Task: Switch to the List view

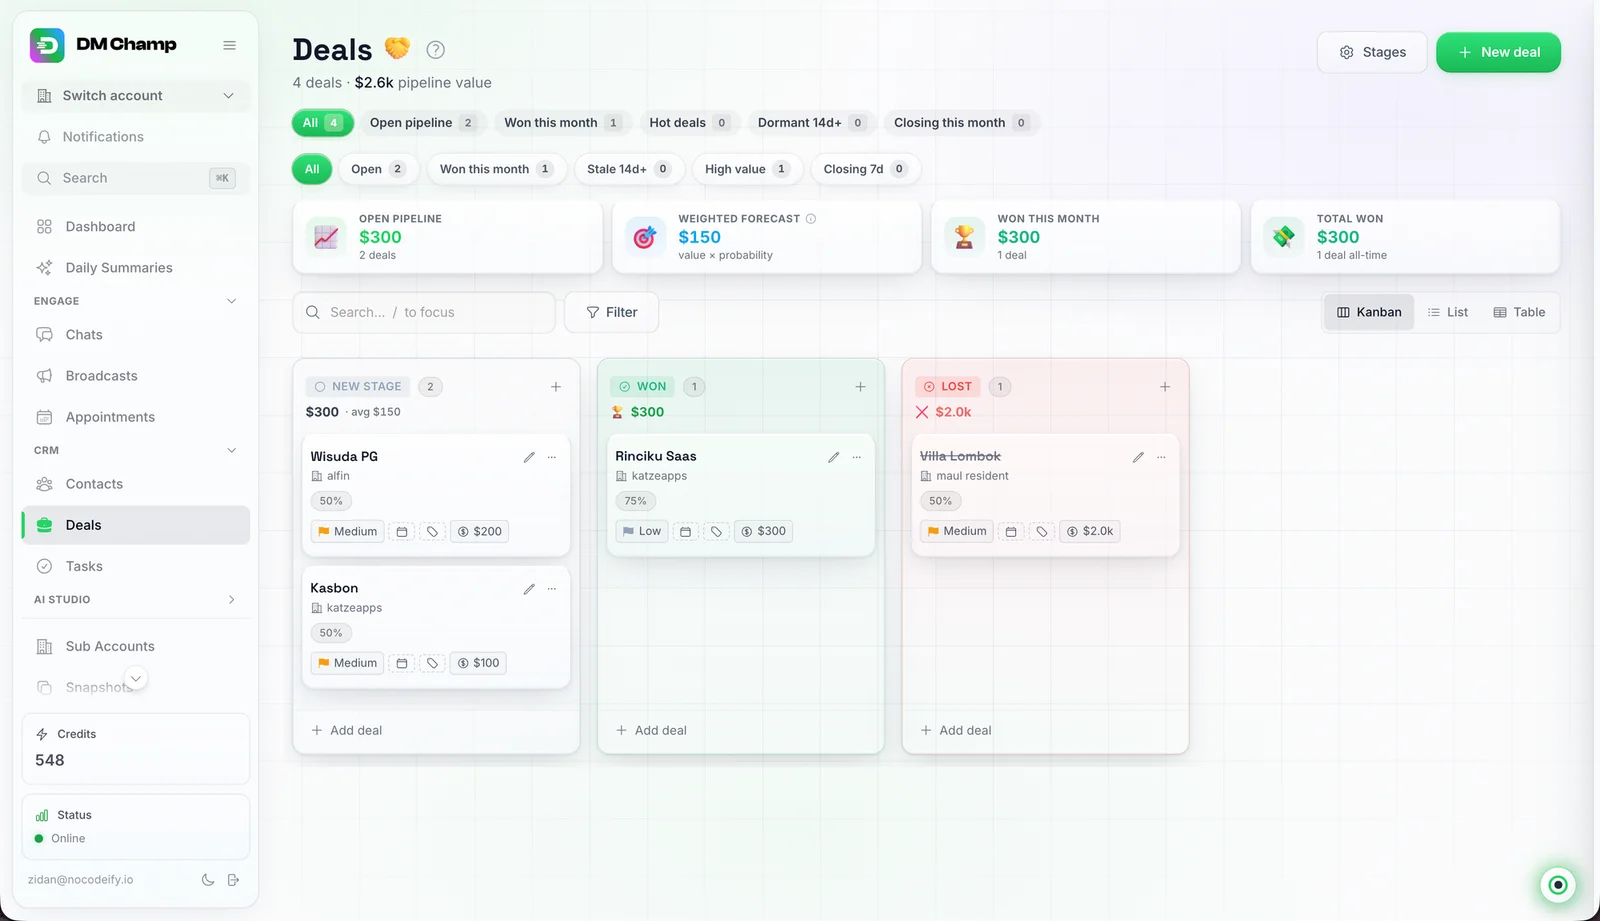Action: point(1448,313)
